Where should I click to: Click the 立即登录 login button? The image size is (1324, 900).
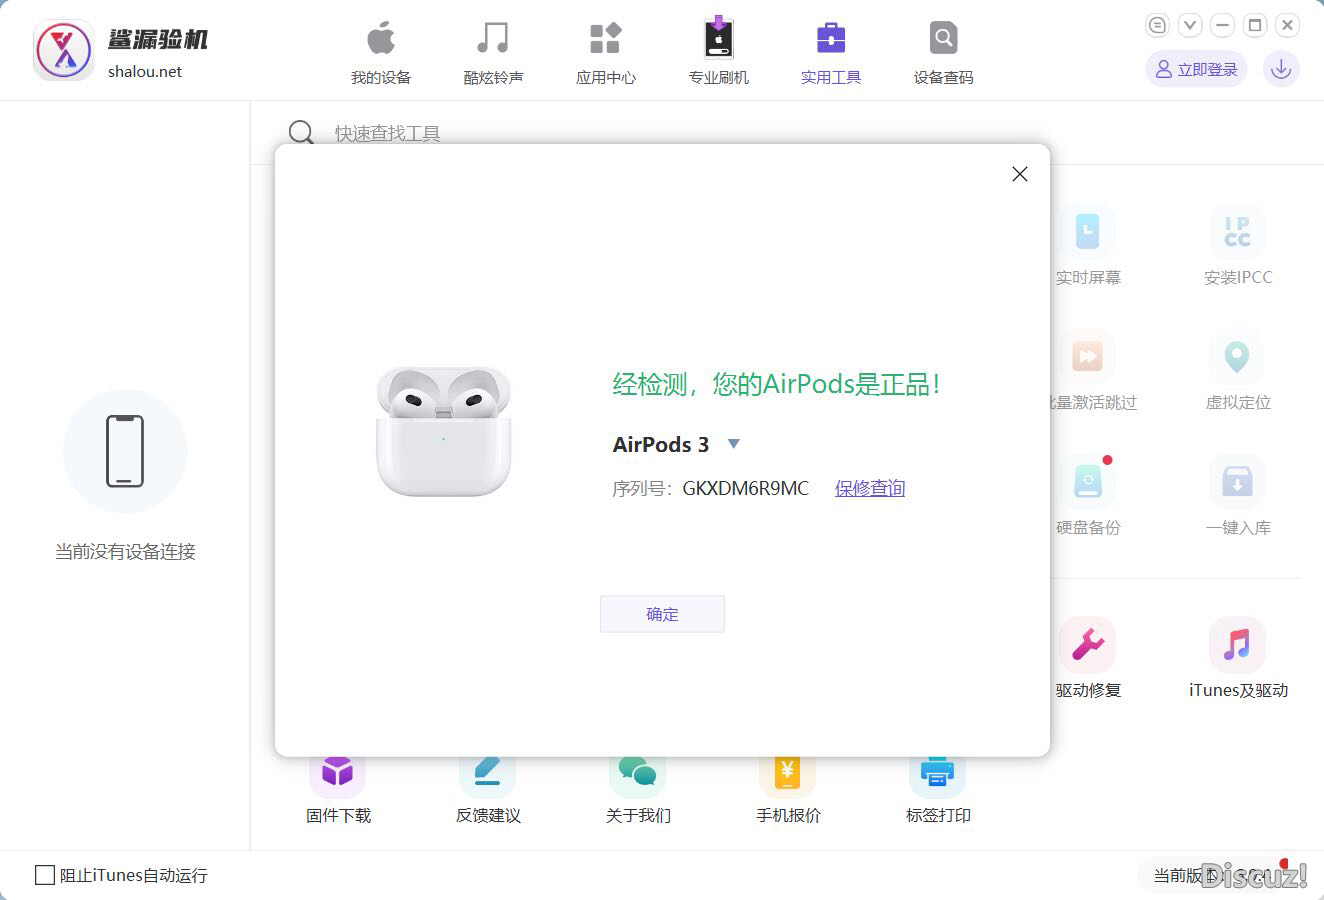tap(1196, 69)
